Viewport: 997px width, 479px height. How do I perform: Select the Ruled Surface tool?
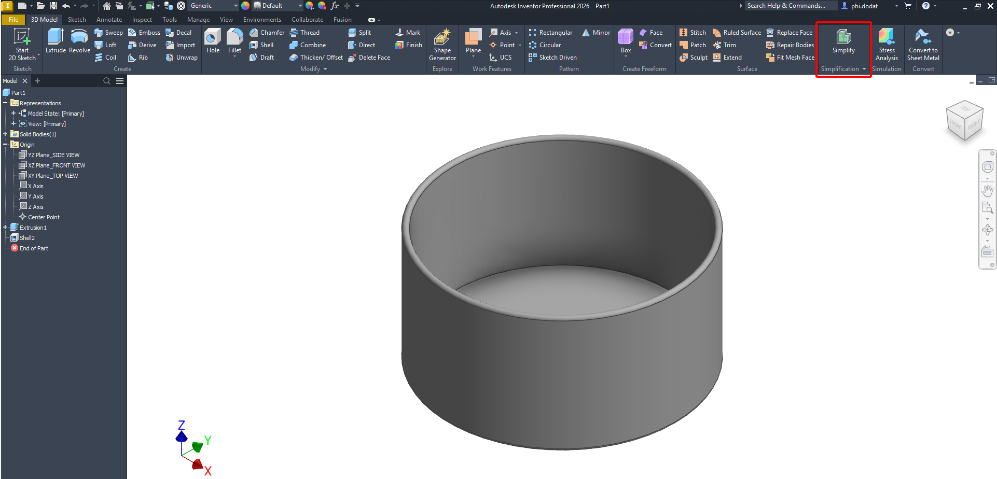[x=736, y=32]
